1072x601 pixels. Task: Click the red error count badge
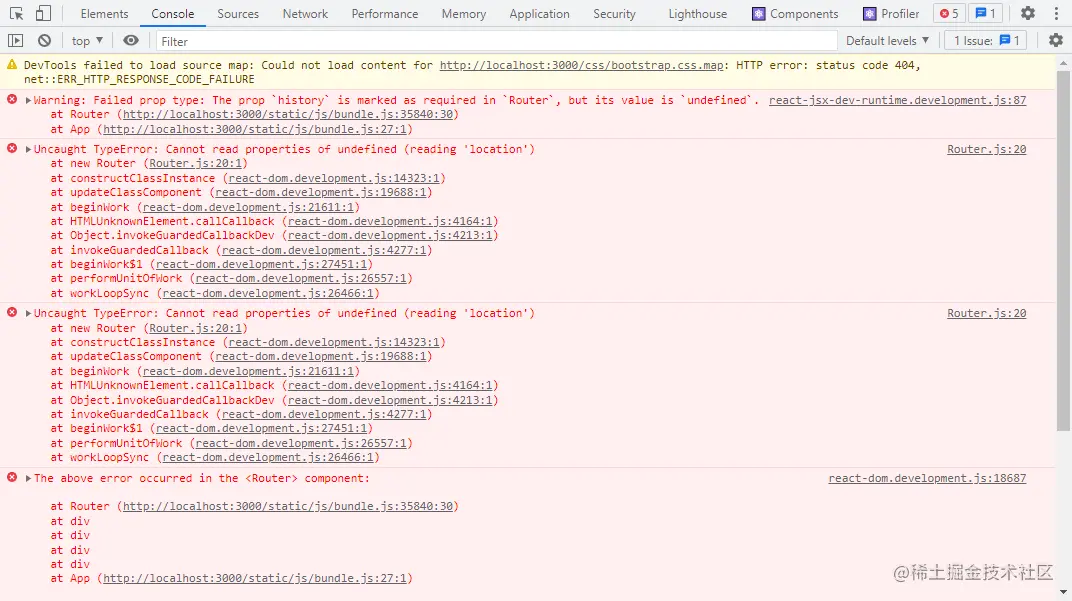coord(949,14)
